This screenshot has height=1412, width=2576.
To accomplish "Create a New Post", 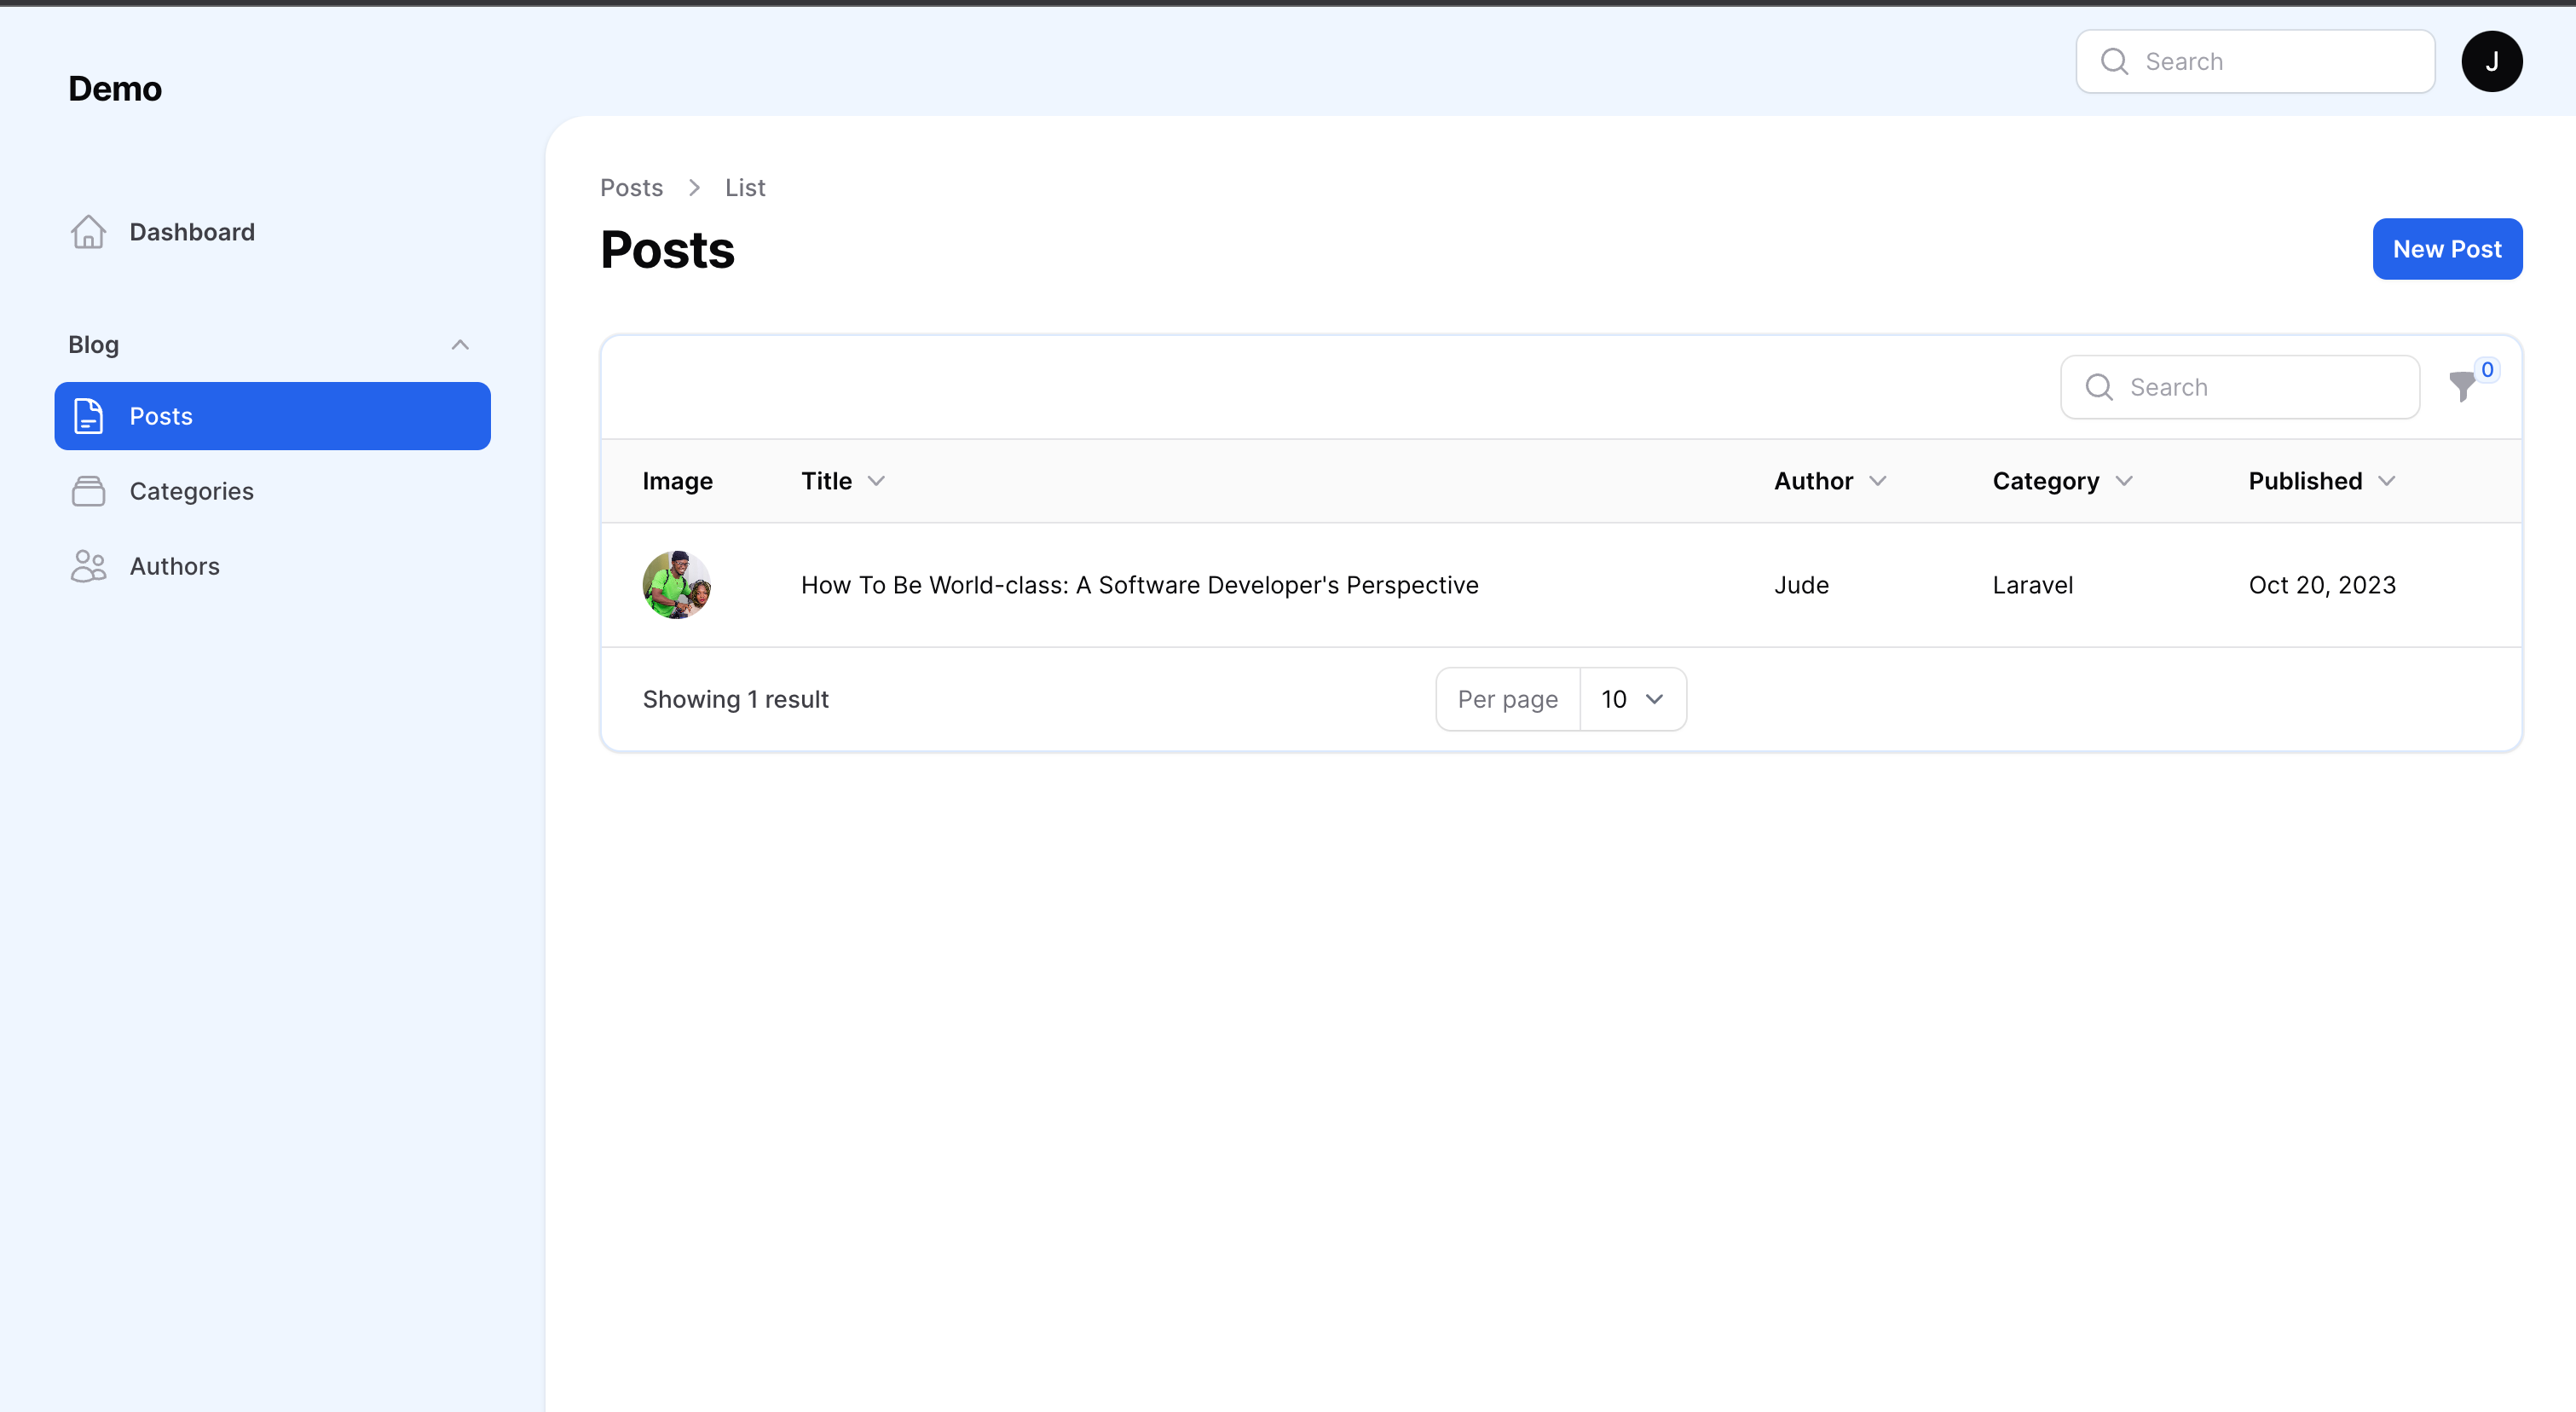I will tap(2446, 249).
